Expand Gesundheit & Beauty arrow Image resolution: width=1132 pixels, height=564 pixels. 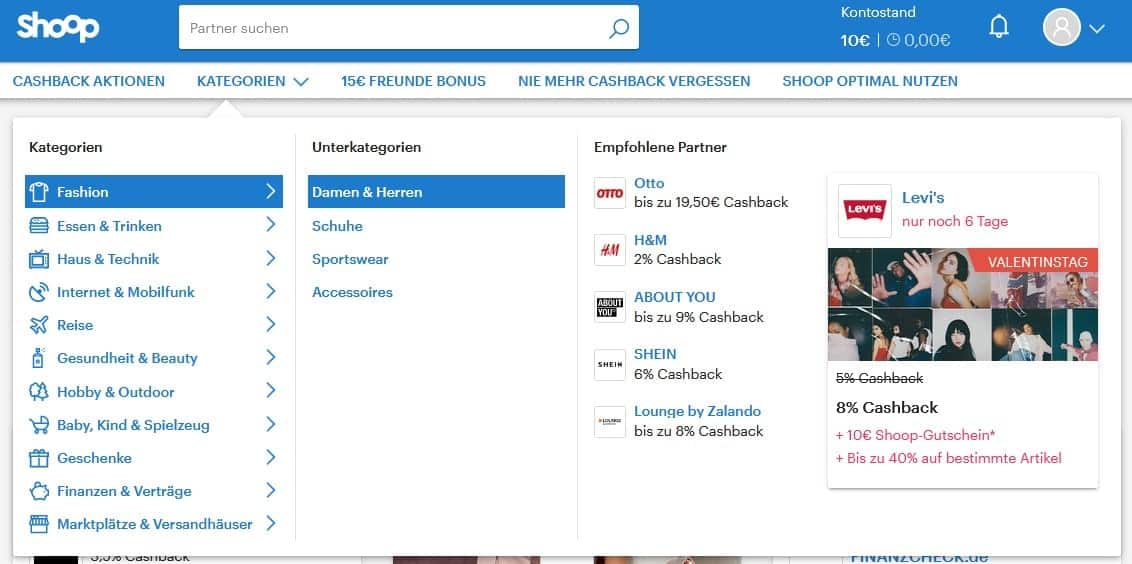click(271, 357)
